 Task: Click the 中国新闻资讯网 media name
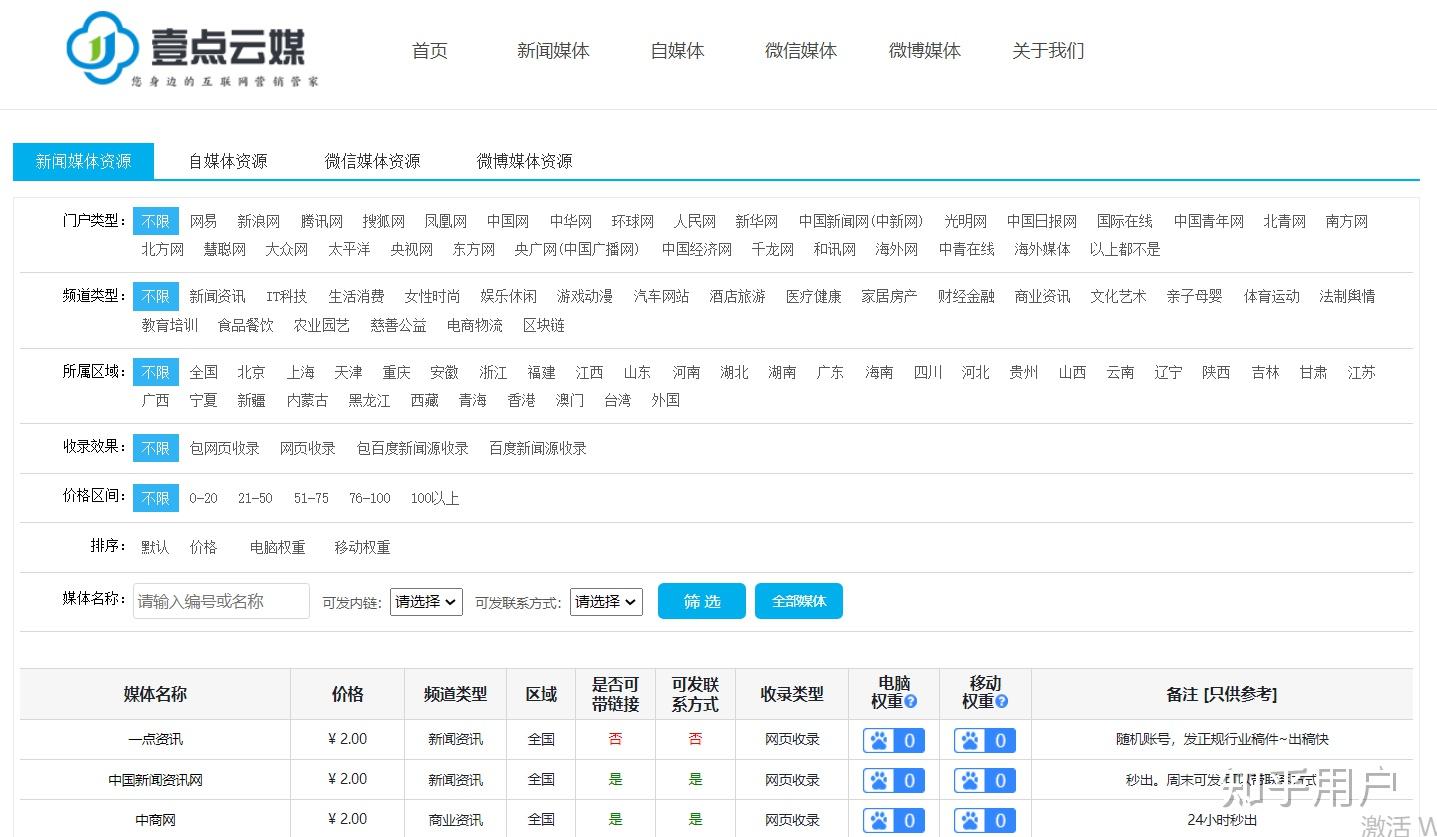tap(155, 780)
